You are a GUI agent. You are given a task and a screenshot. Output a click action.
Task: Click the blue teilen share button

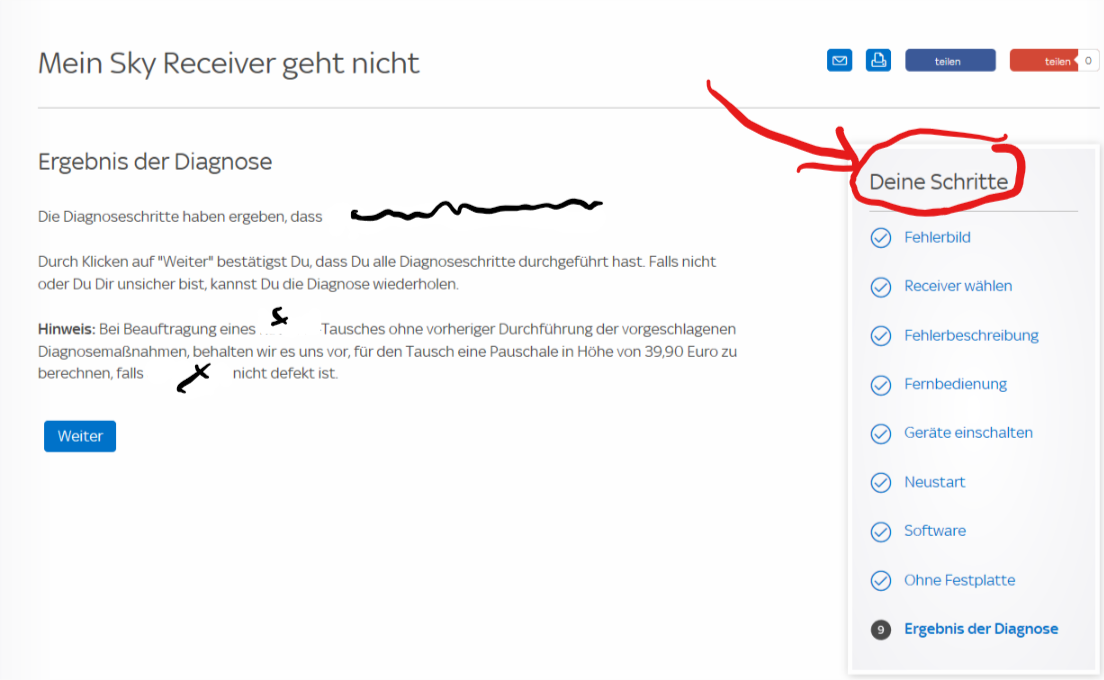click(x=950, y=61)
